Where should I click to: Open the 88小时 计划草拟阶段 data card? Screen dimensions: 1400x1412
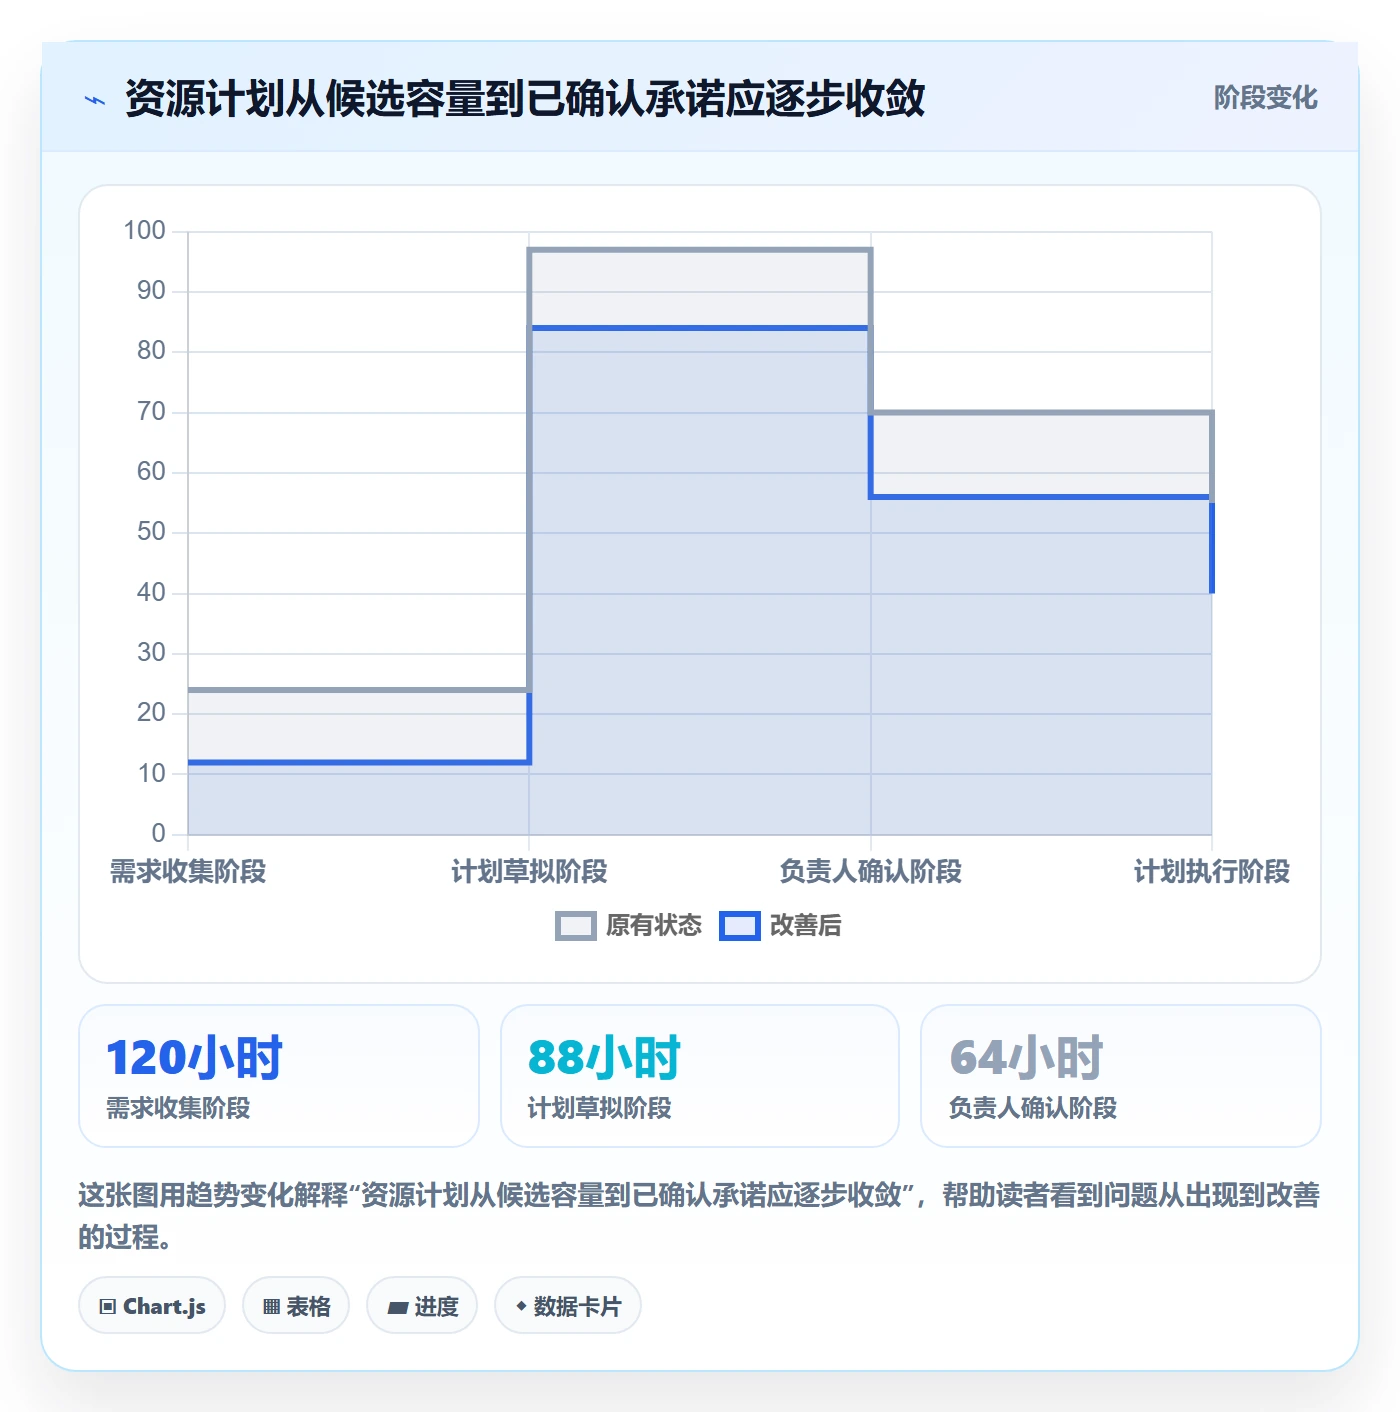(x=700, y=1076)
